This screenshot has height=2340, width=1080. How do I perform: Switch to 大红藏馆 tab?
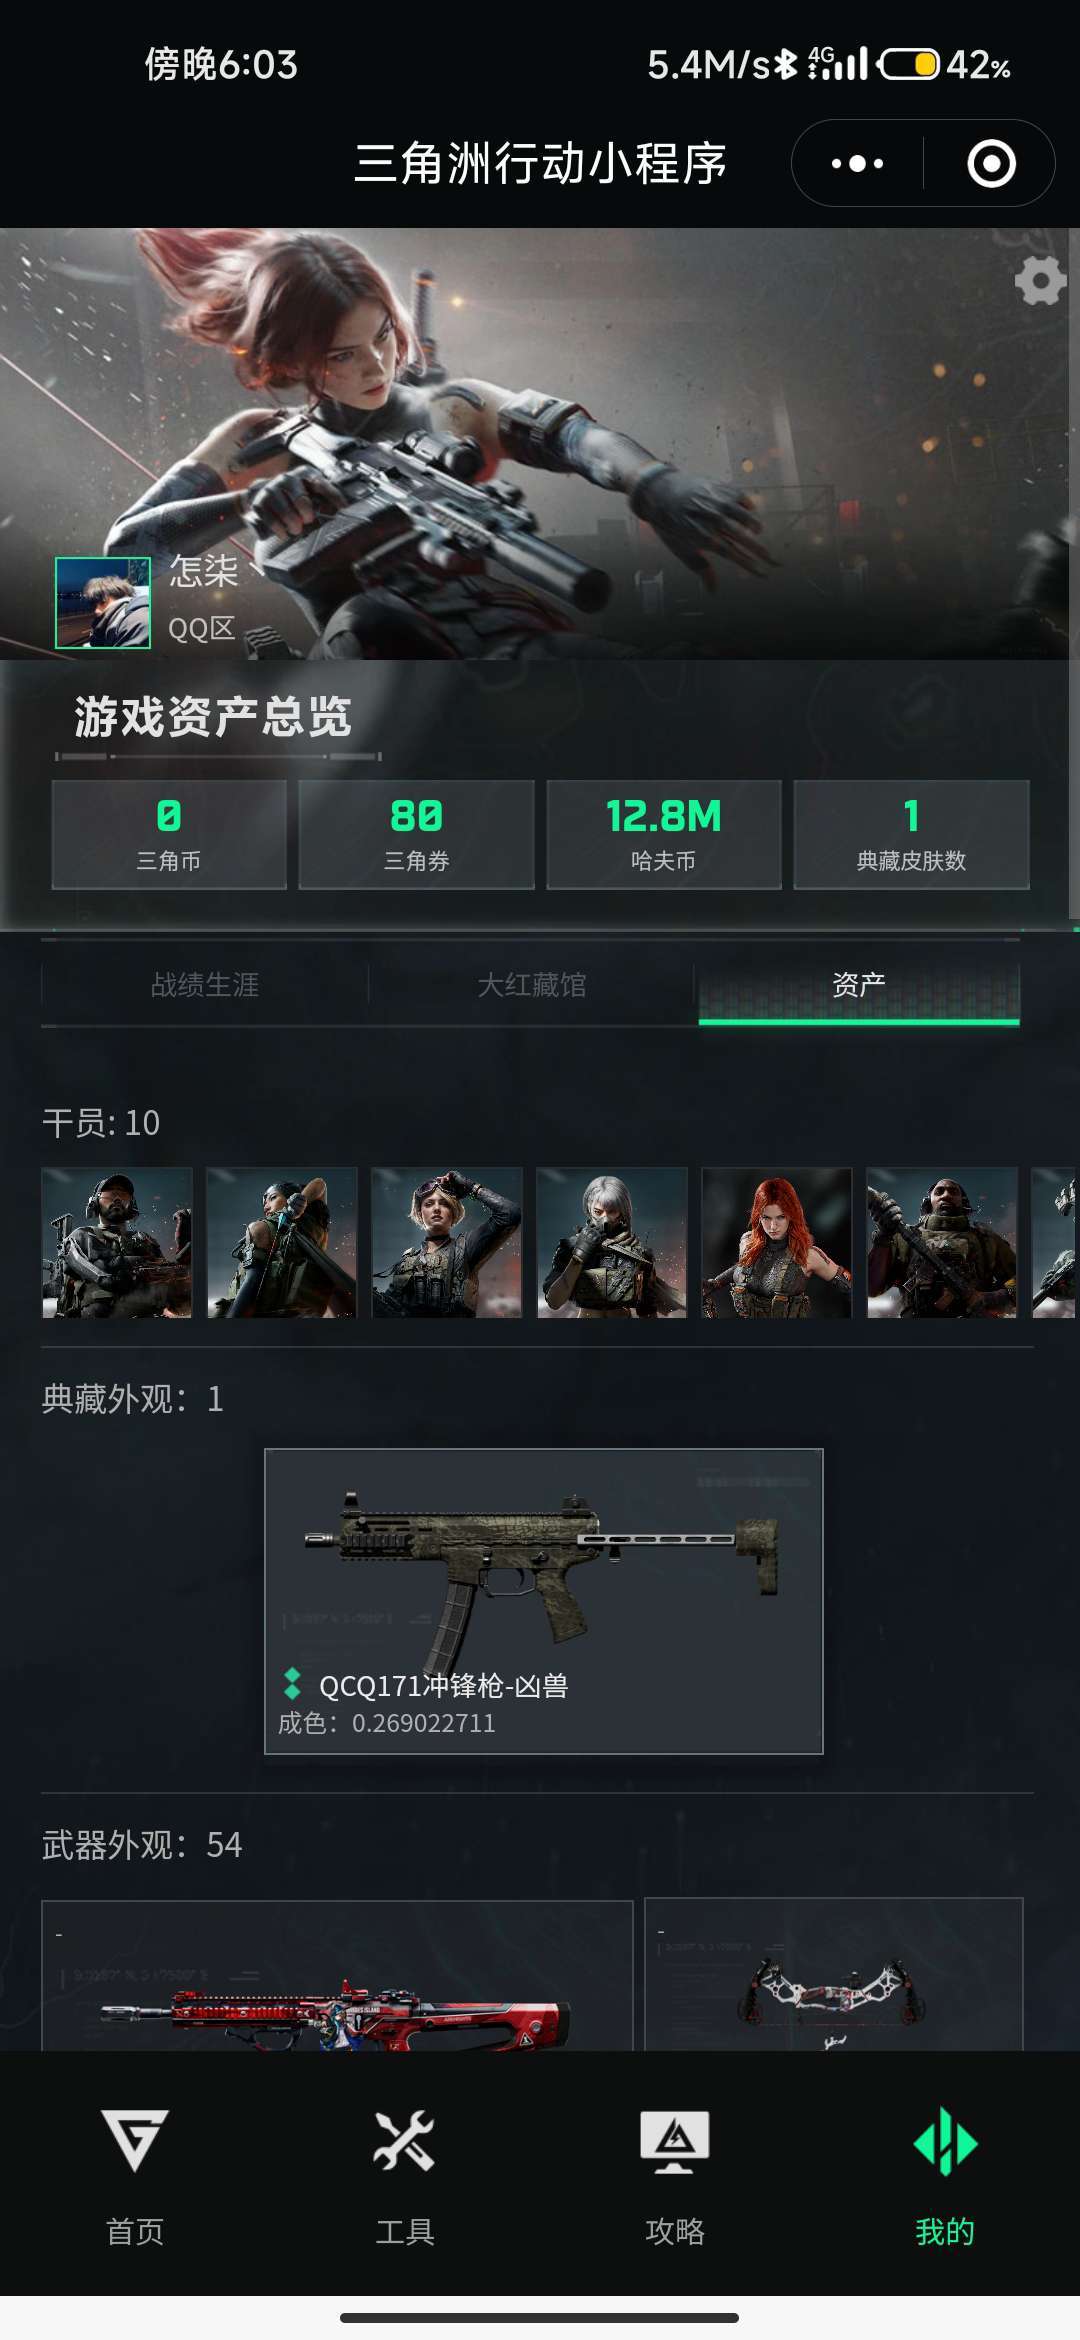point(531,985)
